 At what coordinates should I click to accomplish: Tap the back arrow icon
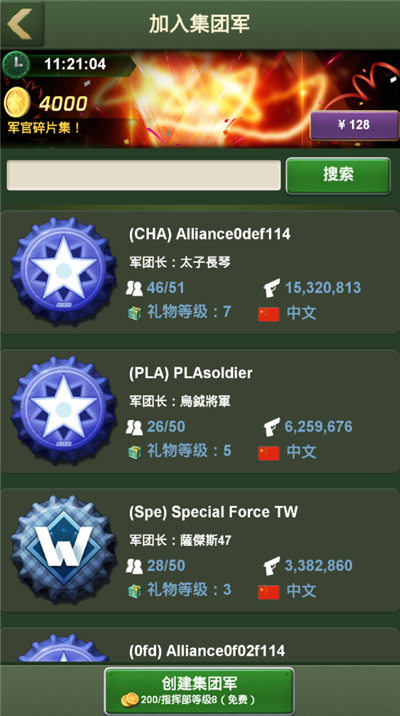point(20,23)
